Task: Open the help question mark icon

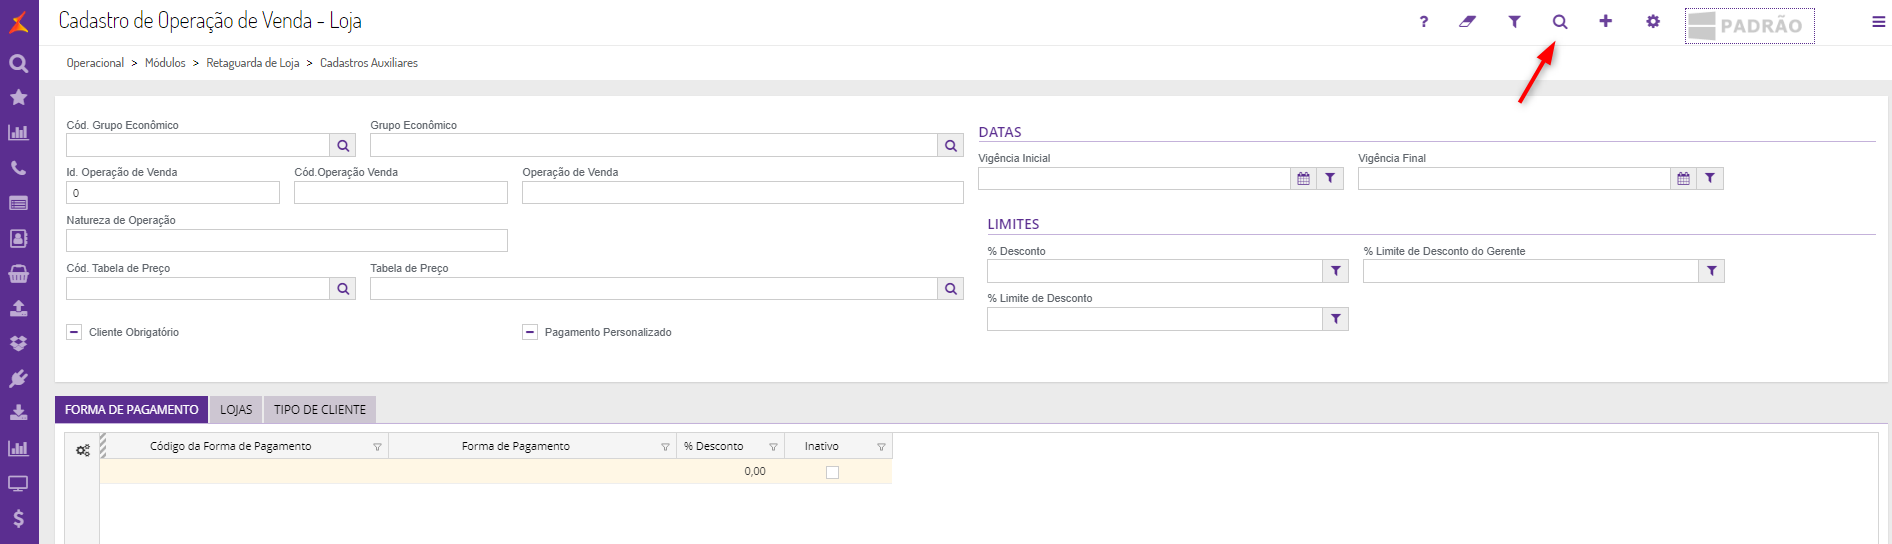Action: [1423, 22]
